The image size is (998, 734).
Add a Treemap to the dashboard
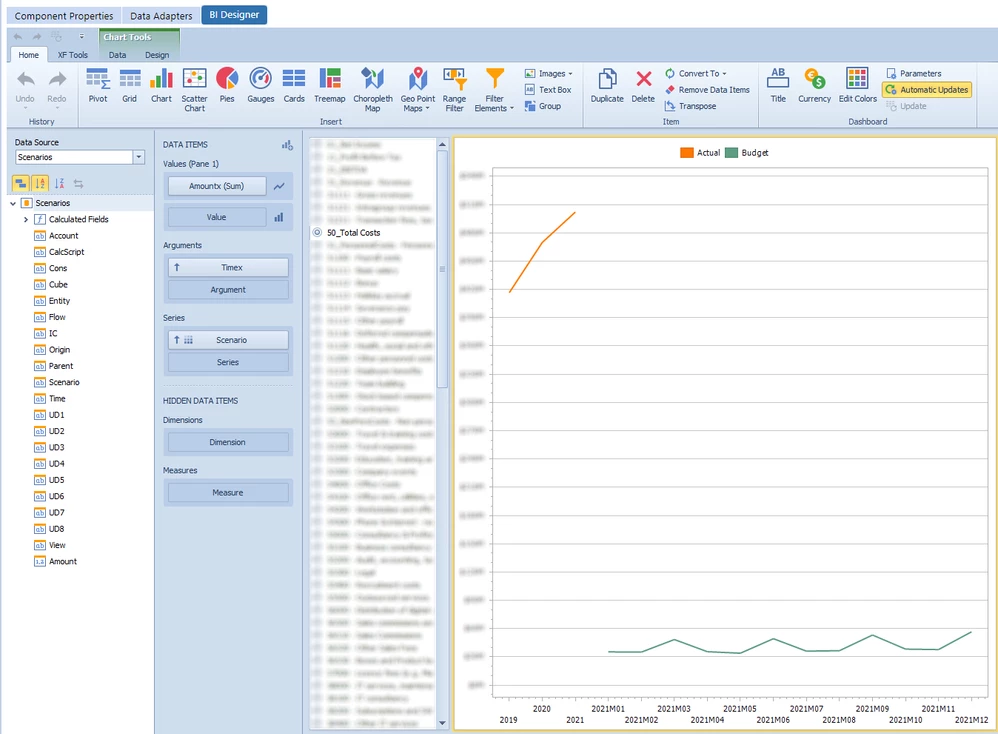(329, 85)
